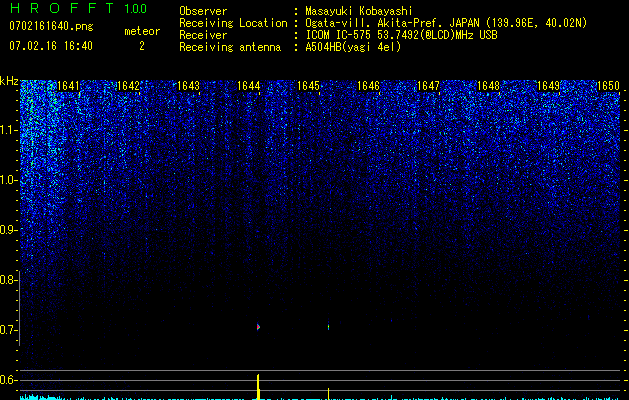Click the date stamp 07.02.16 16:40
Image resolution: width=629 pixels, height=400 pixels.
[51, 46]
